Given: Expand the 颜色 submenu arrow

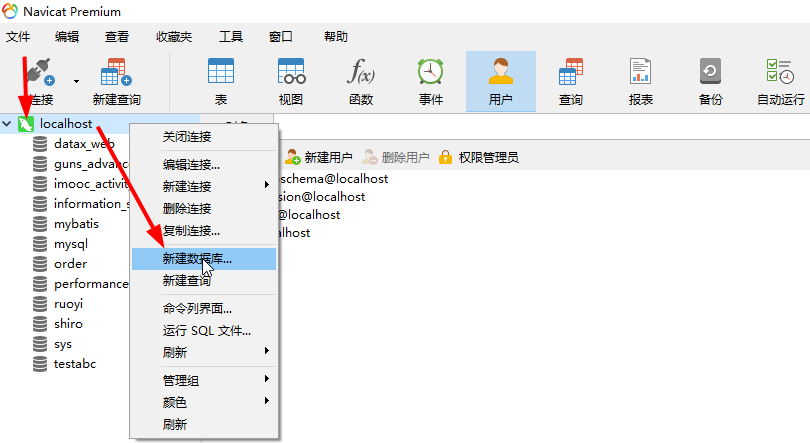Looking at the screenshot, I should (x=267, y=401).
